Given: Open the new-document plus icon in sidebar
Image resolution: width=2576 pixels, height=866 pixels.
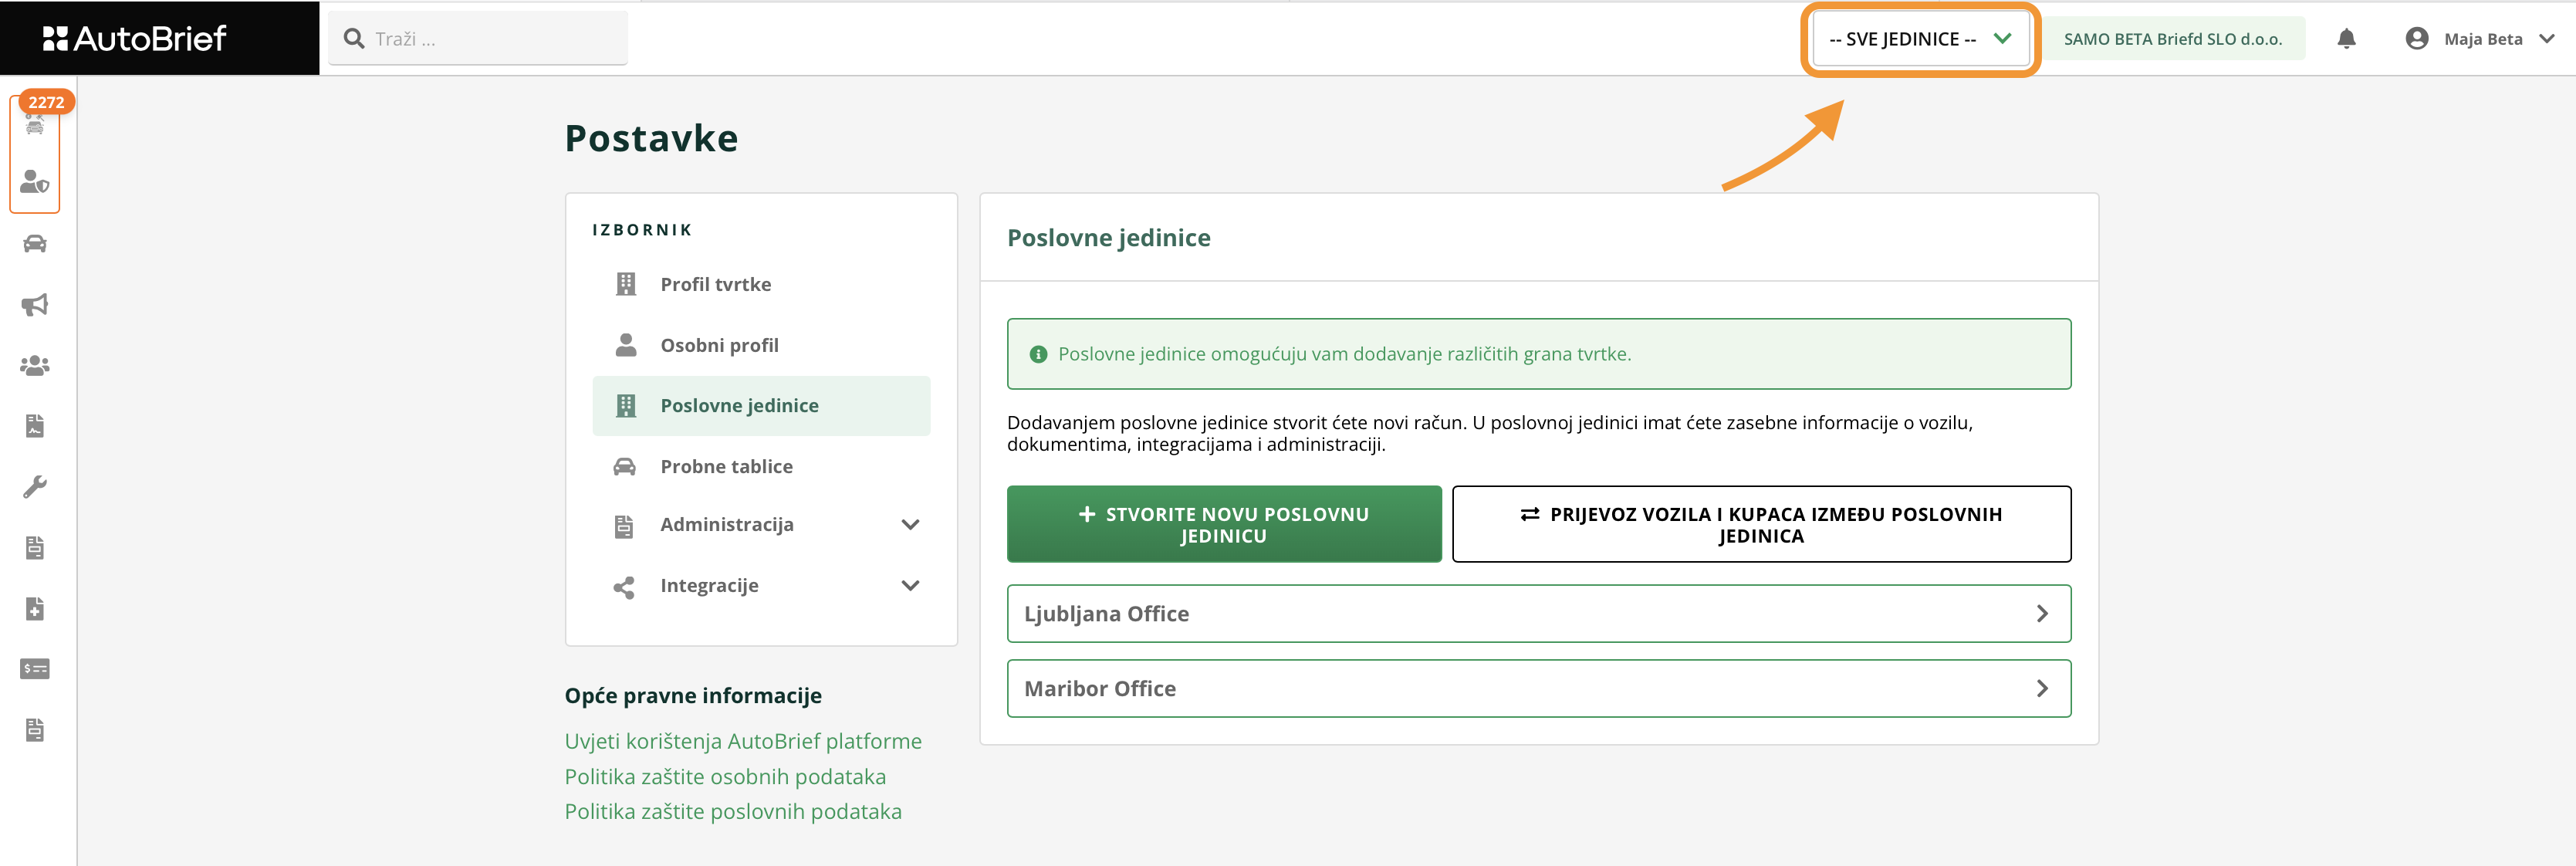Looking at the screenshot, I should click(35, 609).
